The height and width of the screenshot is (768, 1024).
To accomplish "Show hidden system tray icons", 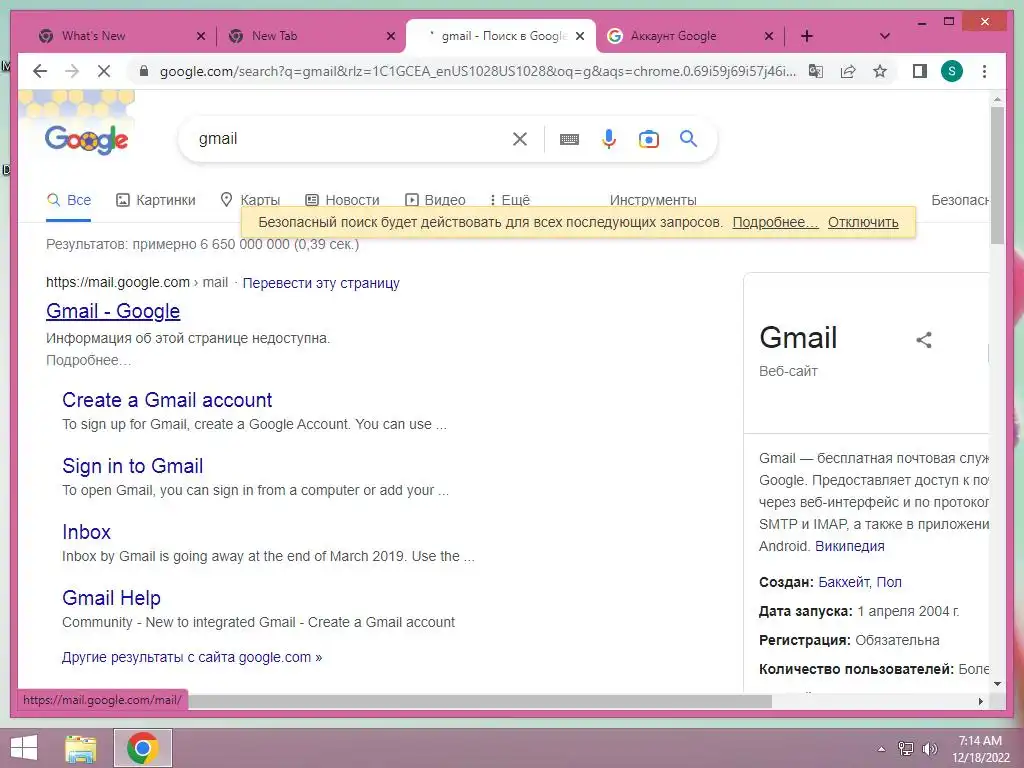I will [881, 749].
